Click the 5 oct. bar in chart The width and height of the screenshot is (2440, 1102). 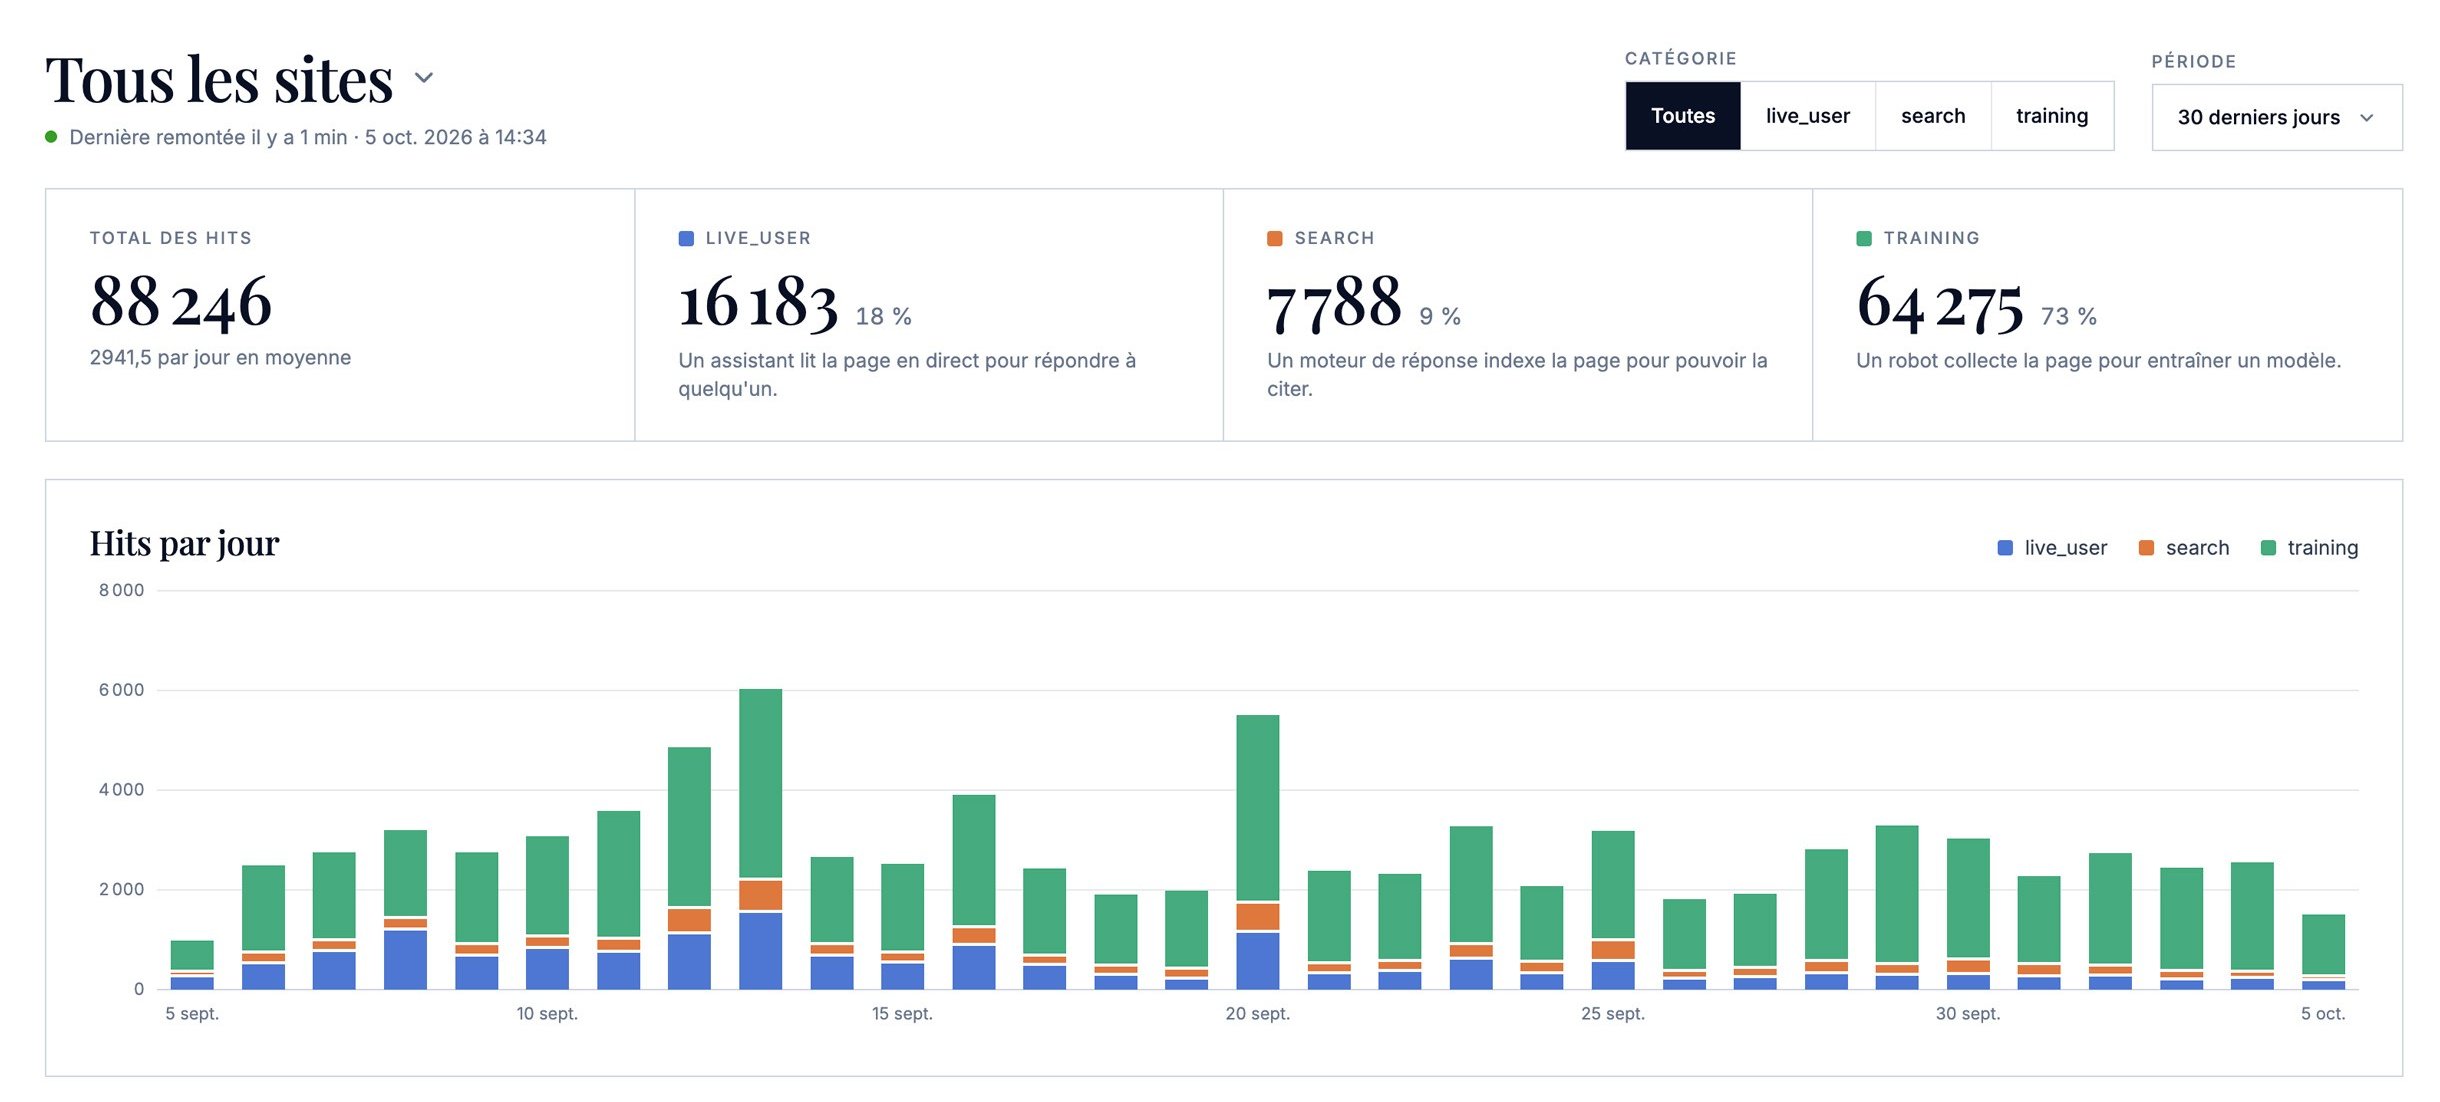[x=2323, y=952]
